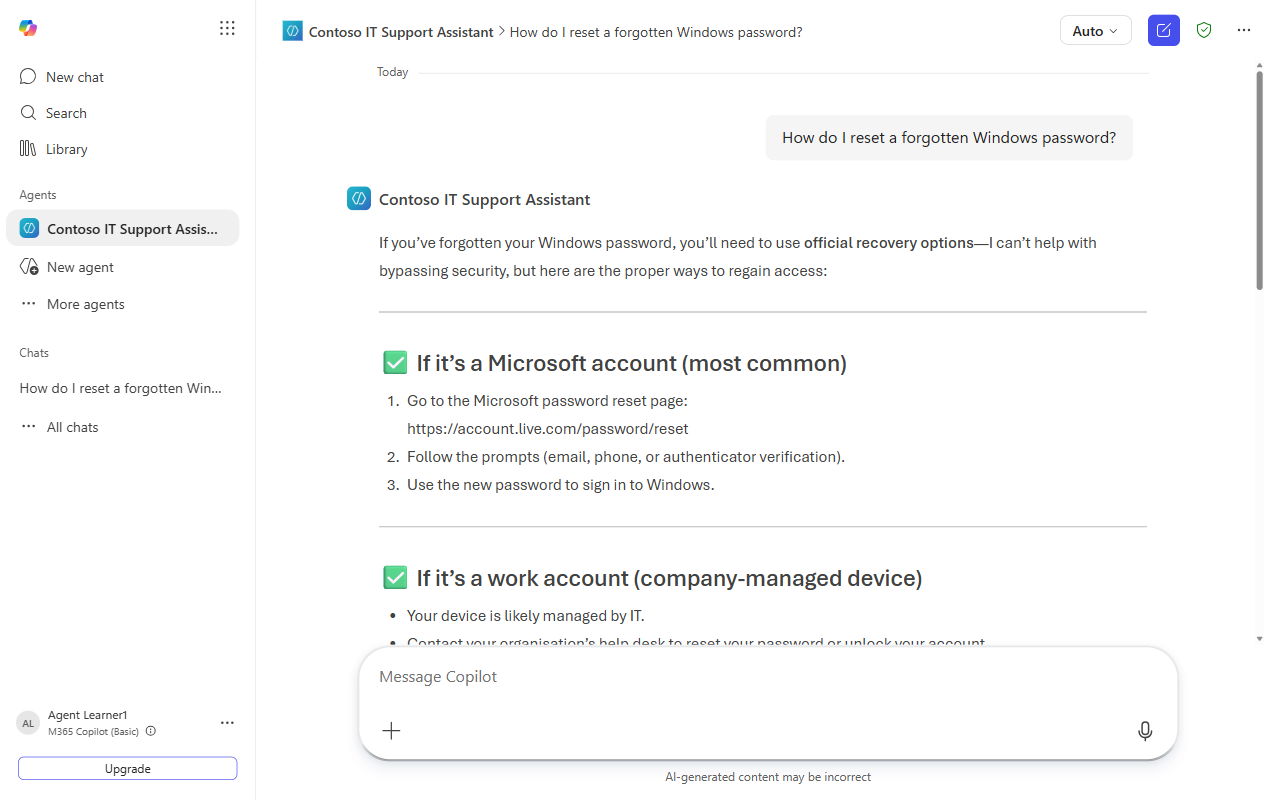The height and width of the screenshot is (800, 1280).
Task: Click 'If it's a Microsoft account' heading
Action: [631, 363]
